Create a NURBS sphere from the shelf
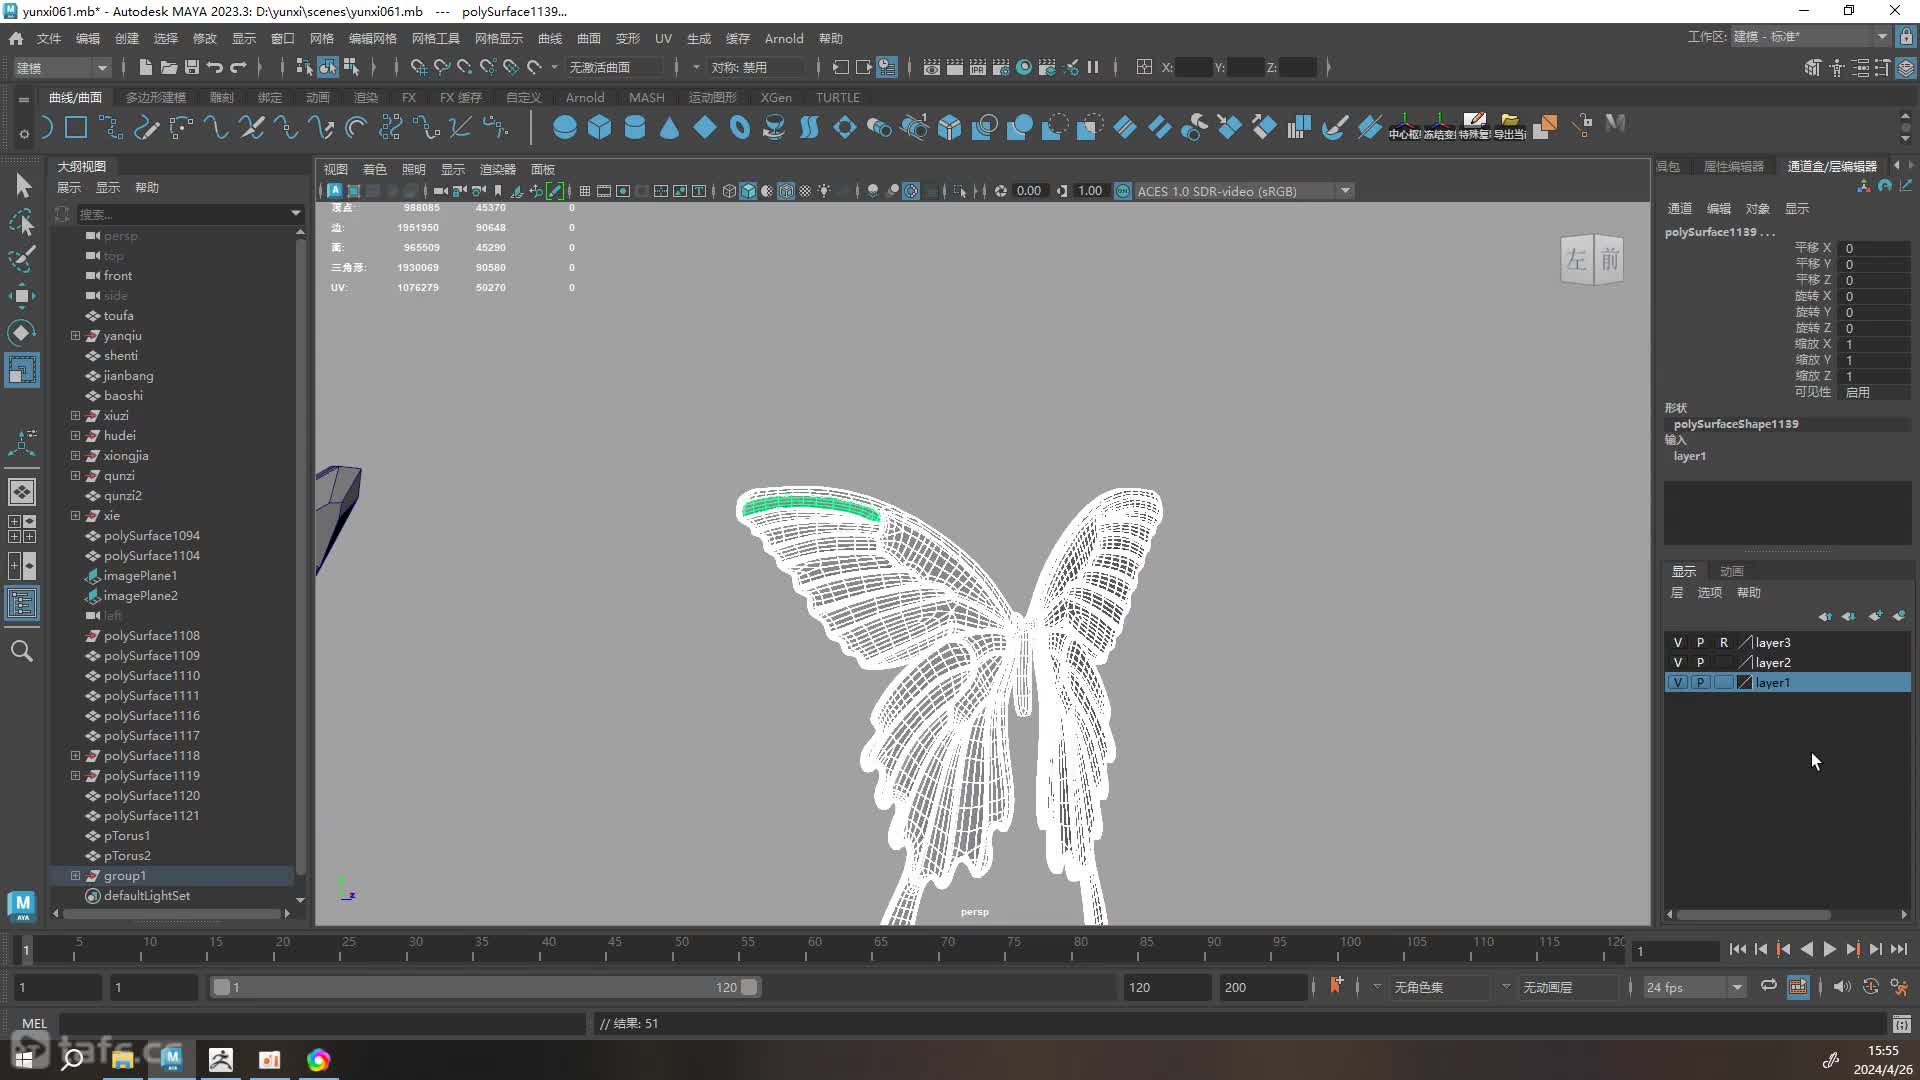The width and height of the screenshot is (1920, 1080). (x=564, y=127)
